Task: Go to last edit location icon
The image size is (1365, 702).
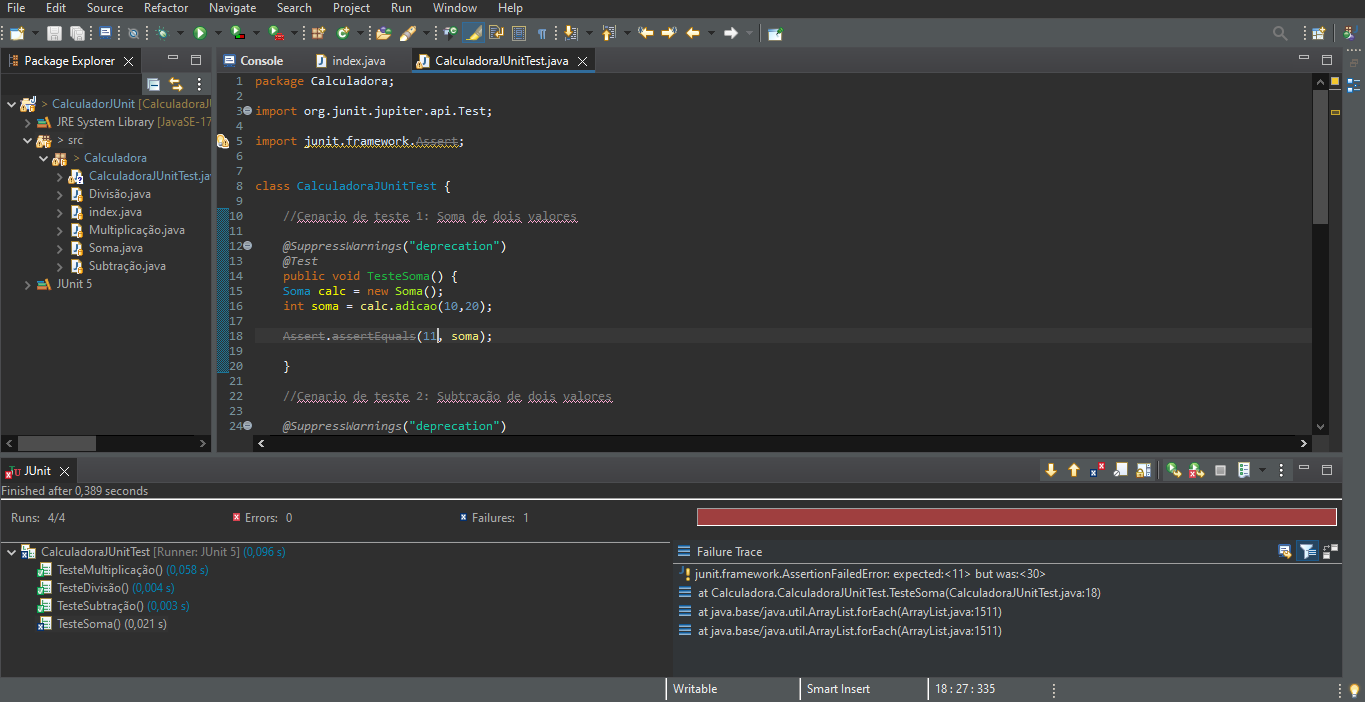Action: [645, 33]
